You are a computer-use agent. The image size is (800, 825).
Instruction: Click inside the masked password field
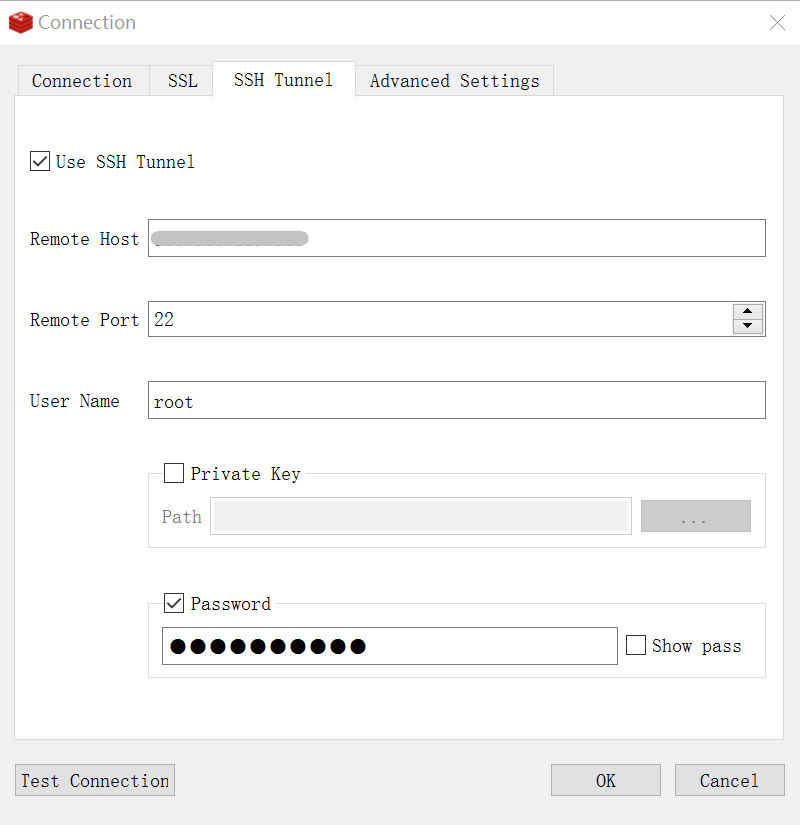coord(390,646)
